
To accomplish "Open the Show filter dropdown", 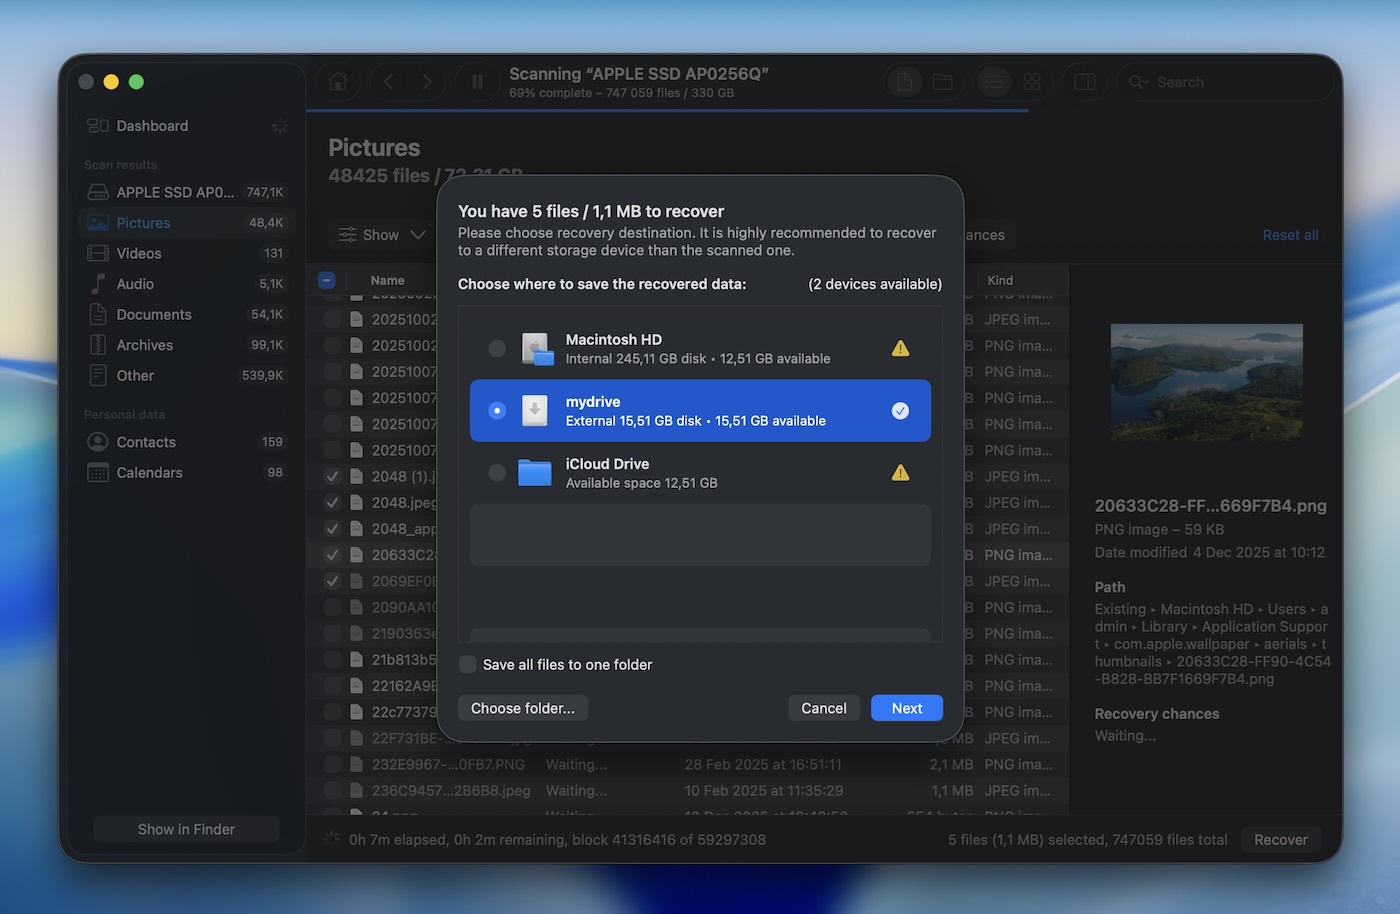I will 381,234.
